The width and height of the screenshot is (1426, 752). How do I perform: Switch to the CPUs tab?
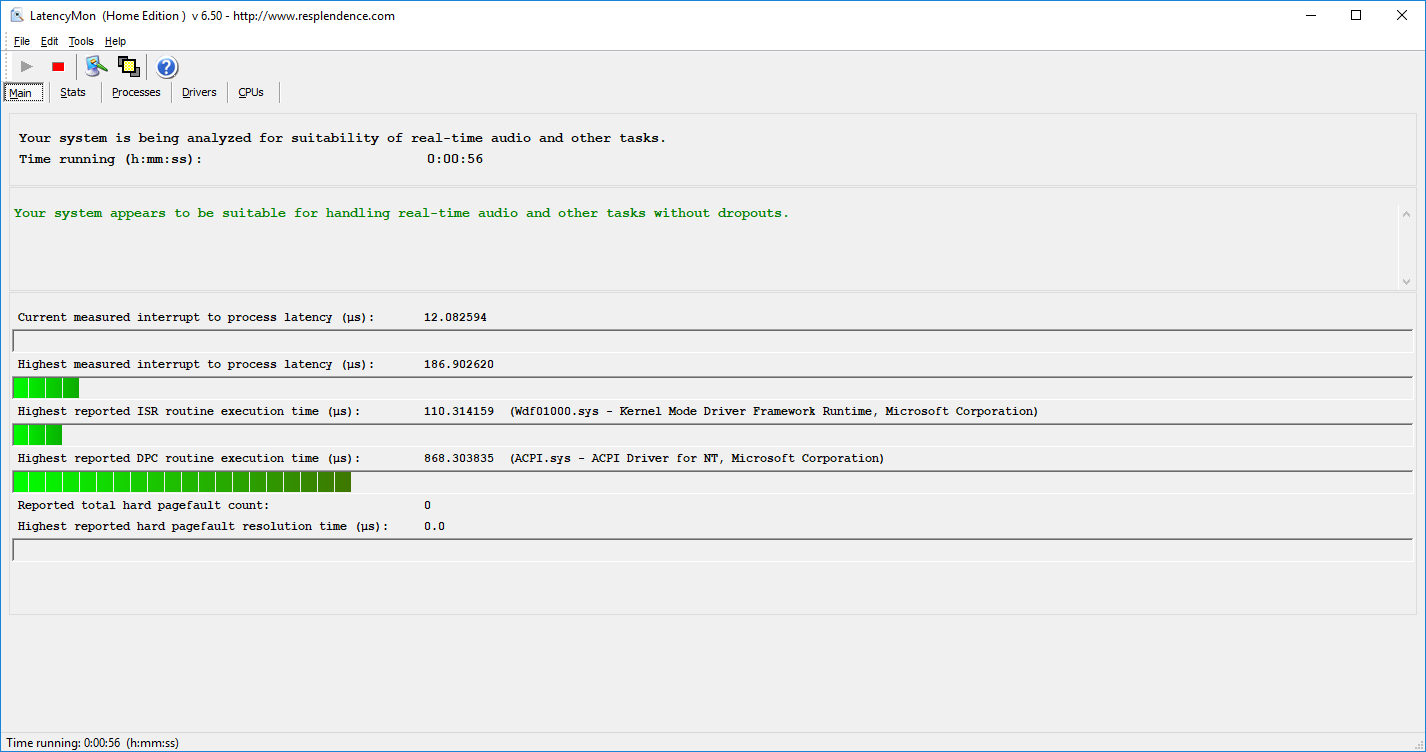(251, 92)
